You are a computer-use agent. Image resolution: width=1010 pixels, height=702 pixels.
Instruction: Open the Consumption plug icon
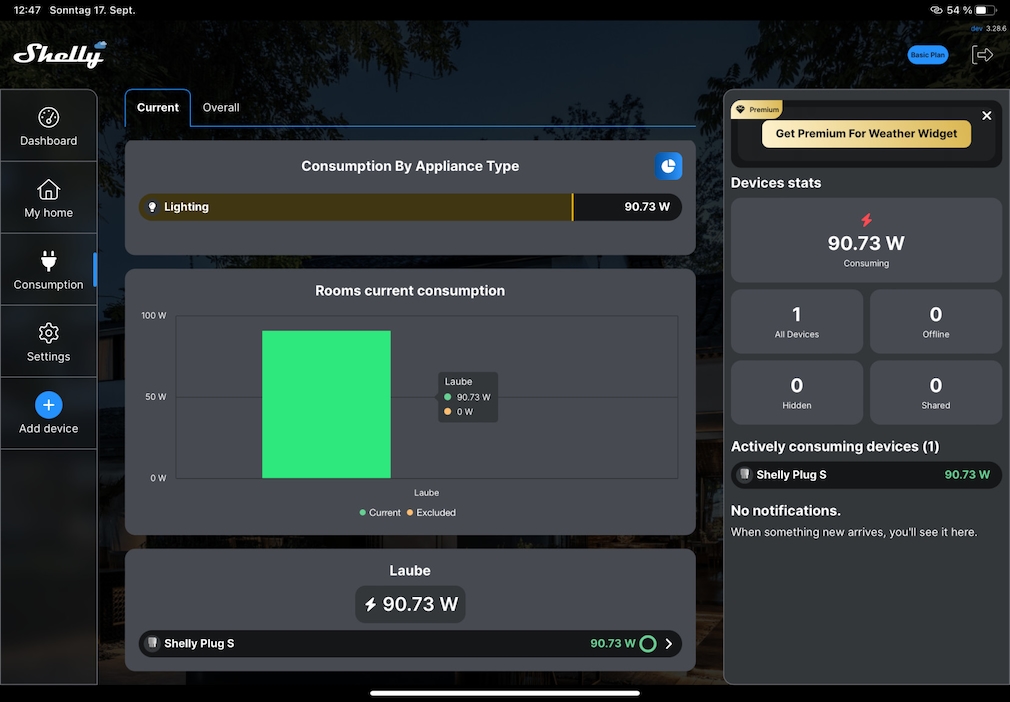48,262
